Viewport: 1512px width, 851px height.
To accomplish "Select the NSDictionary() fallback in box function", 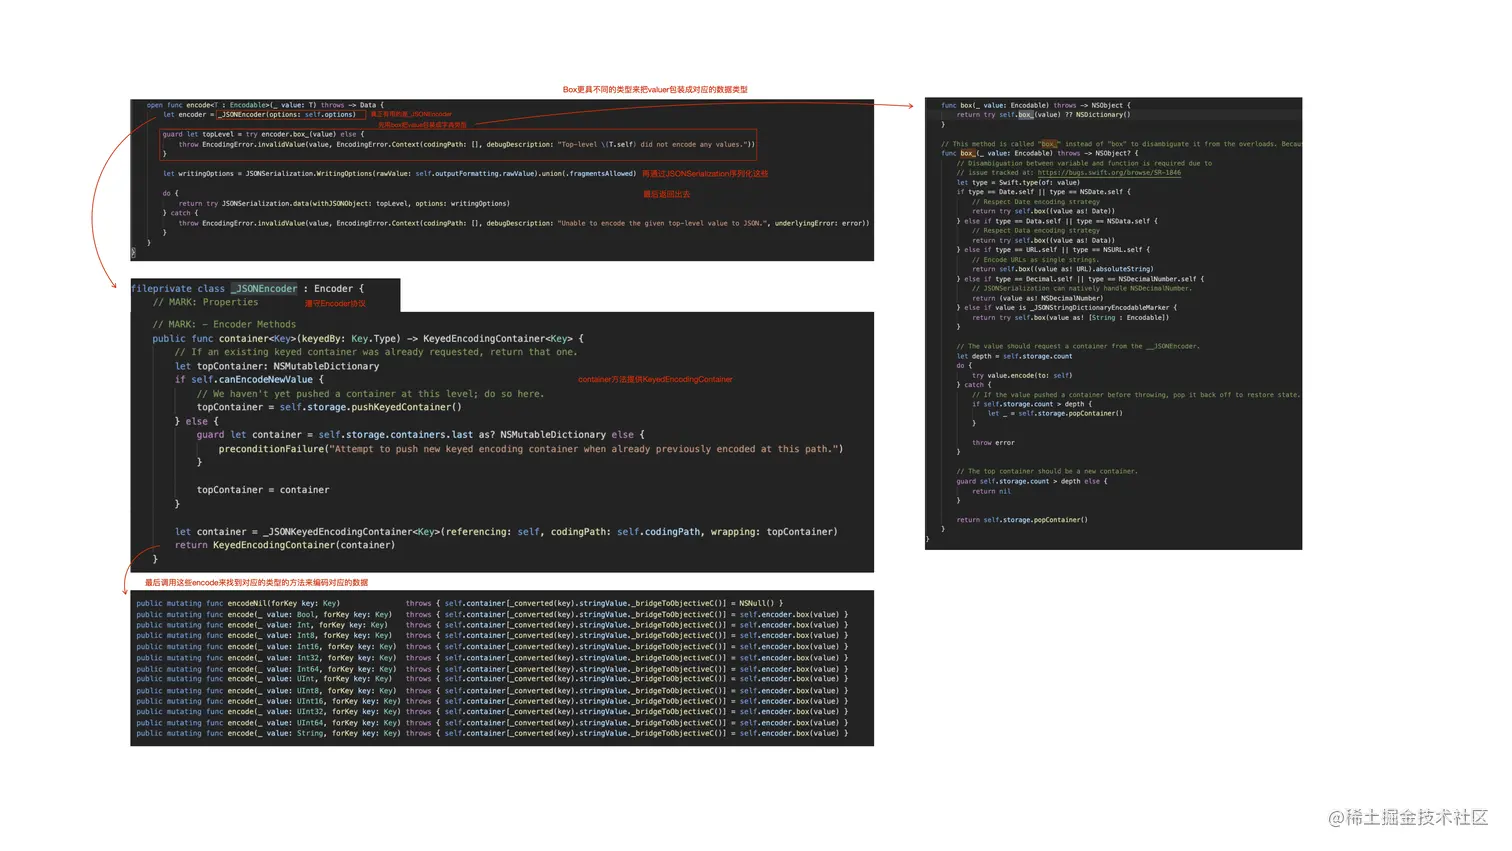I will pos(1105,114).
